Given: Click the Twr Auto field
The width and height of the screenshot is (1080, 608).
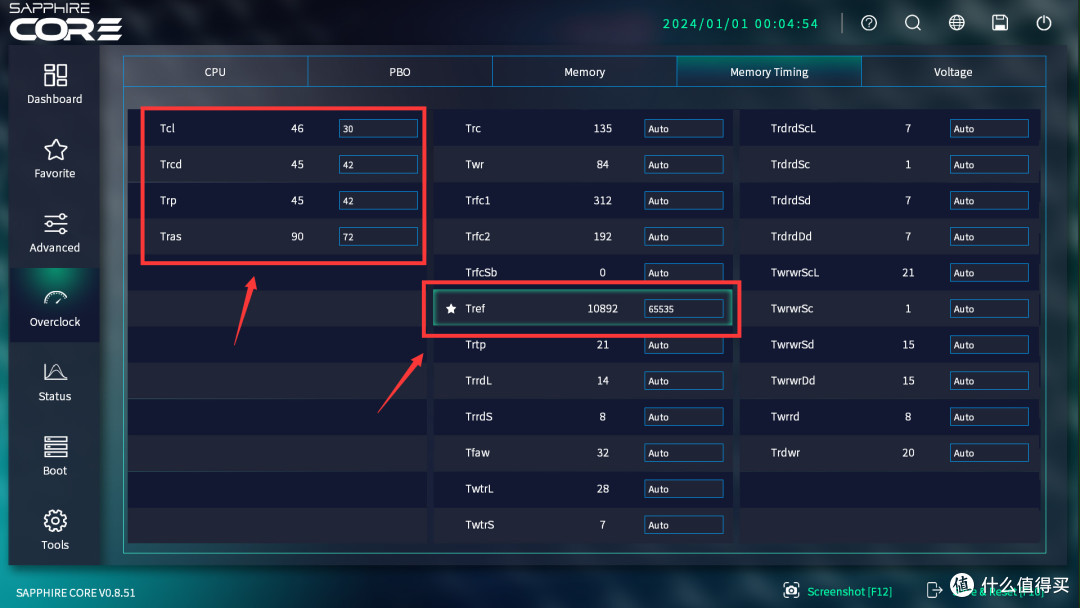Looking at the screenshot, I should click(684, 165).
